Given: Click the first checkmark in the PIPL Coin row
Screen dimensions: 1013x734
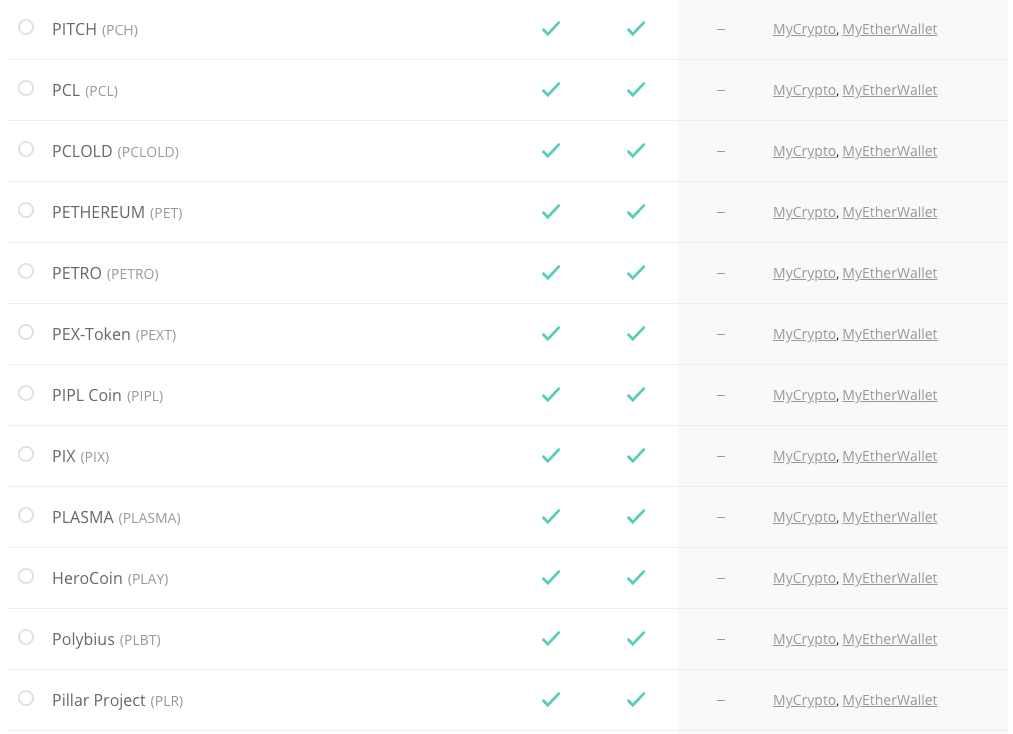Looking at the screenshot, I should point(551,395).
